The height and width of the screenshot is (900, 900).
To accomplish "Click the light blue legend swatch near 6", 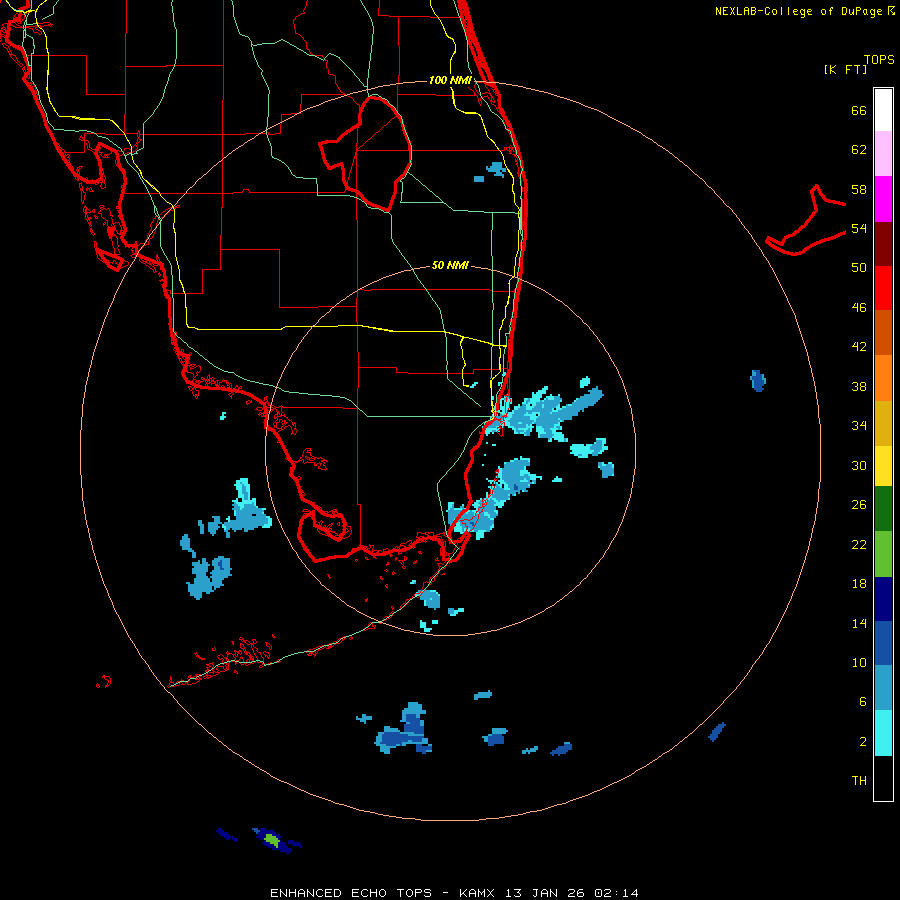I will coord(883,688).
